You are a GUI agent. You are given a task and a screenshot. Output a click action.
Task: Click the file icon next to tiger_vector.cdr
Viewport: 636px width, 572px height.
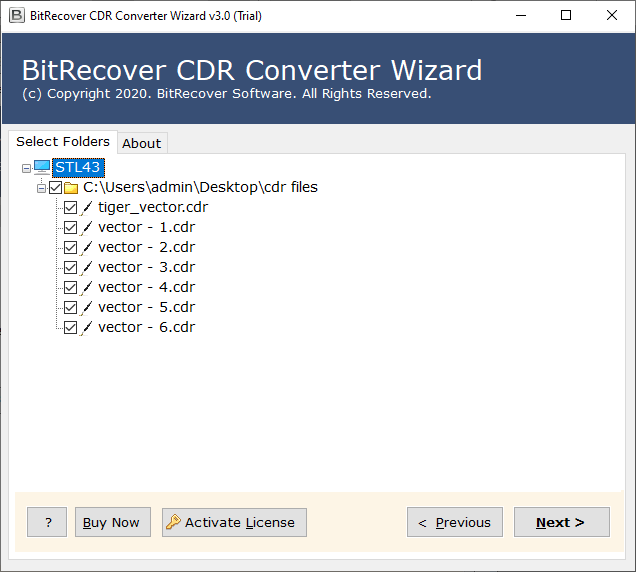[x=87, y=208]
